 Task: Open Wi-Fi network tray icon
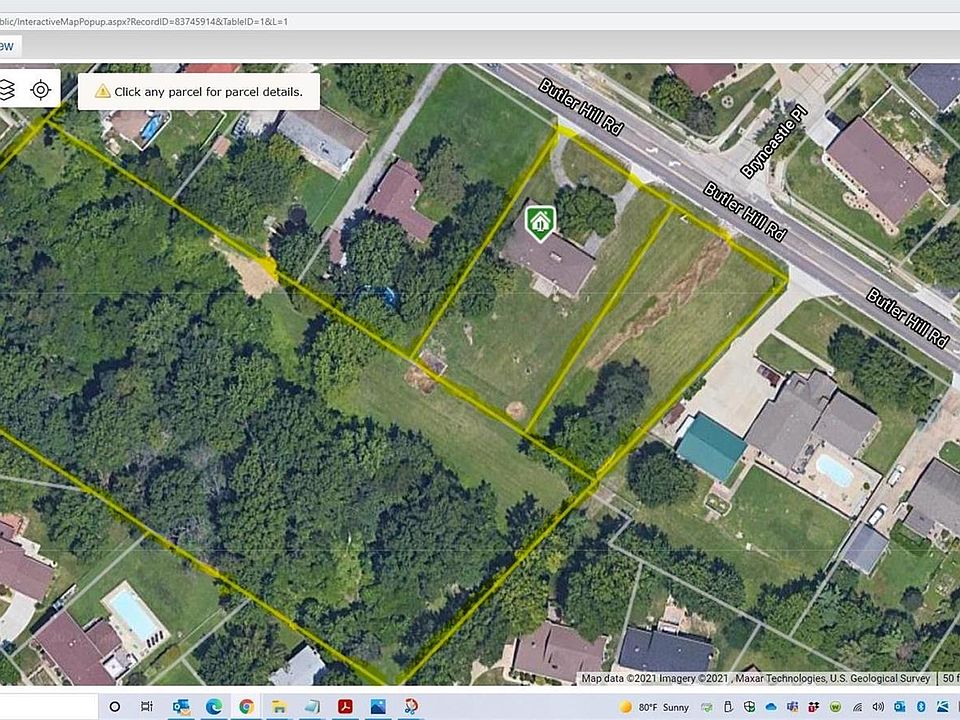pyautogui.click(x=857, y=707)
